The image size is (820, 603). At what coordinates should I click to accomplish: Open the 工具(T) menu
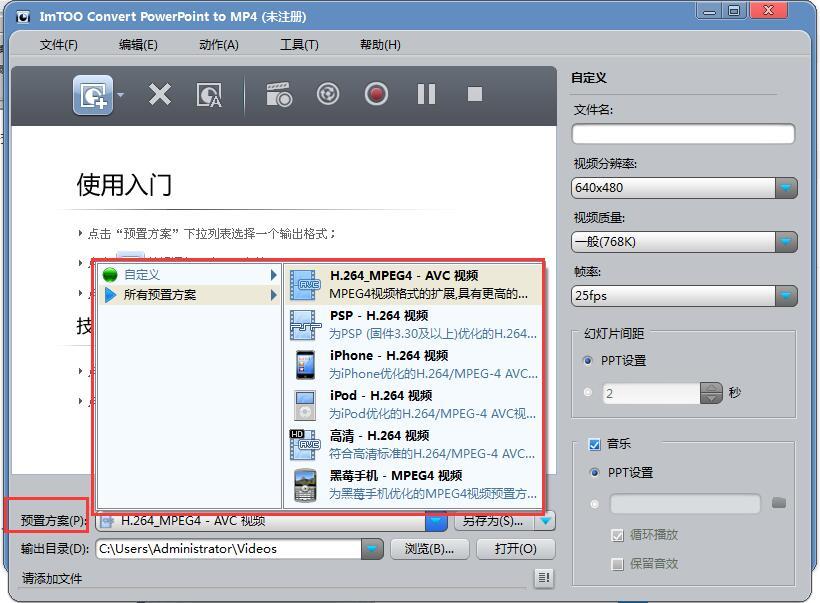coord(299,45)
